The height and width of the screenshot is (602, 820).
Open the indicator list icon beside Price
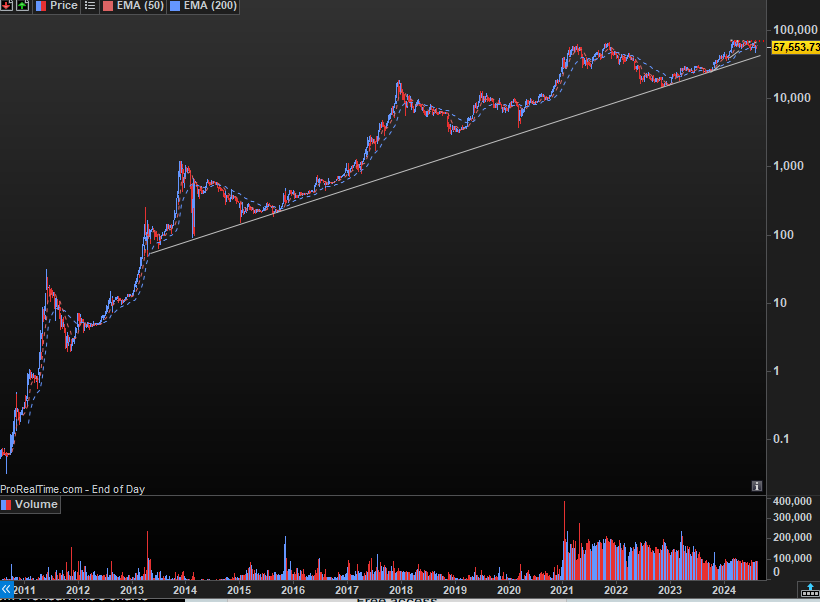point(90,6)
